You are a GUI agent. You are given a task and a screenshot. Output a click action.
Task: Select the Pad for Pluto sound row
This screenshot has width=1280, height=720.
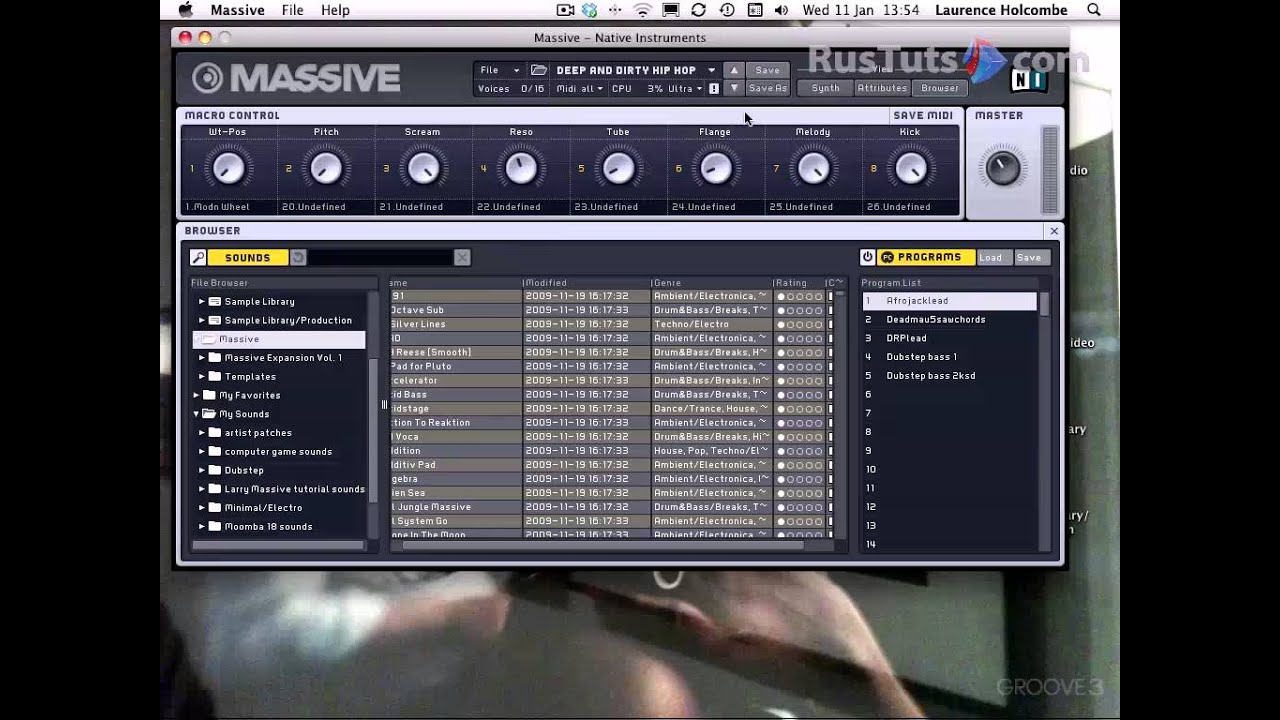[610, 366]
